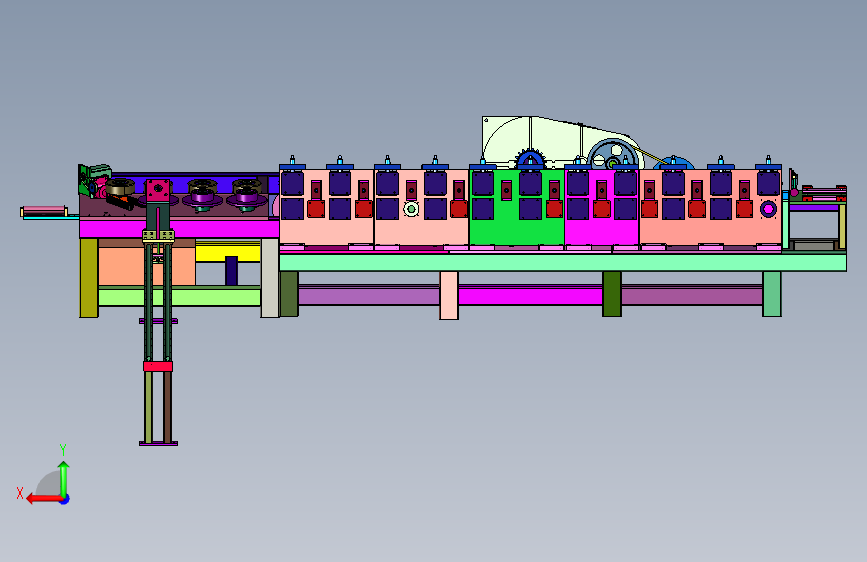This screenshot has height=562, width=867.
Task: Select the mint-green leg at the right end
Action: pos(772,294)
